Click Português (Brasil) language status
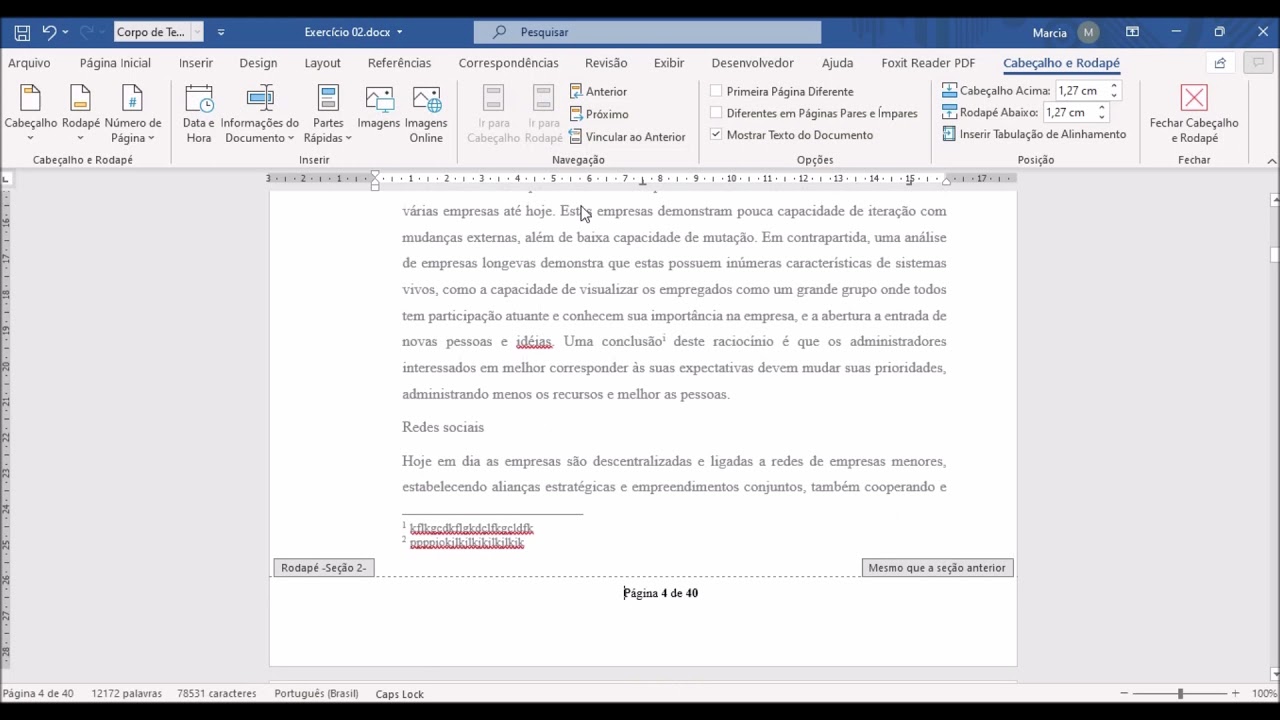 316,694
